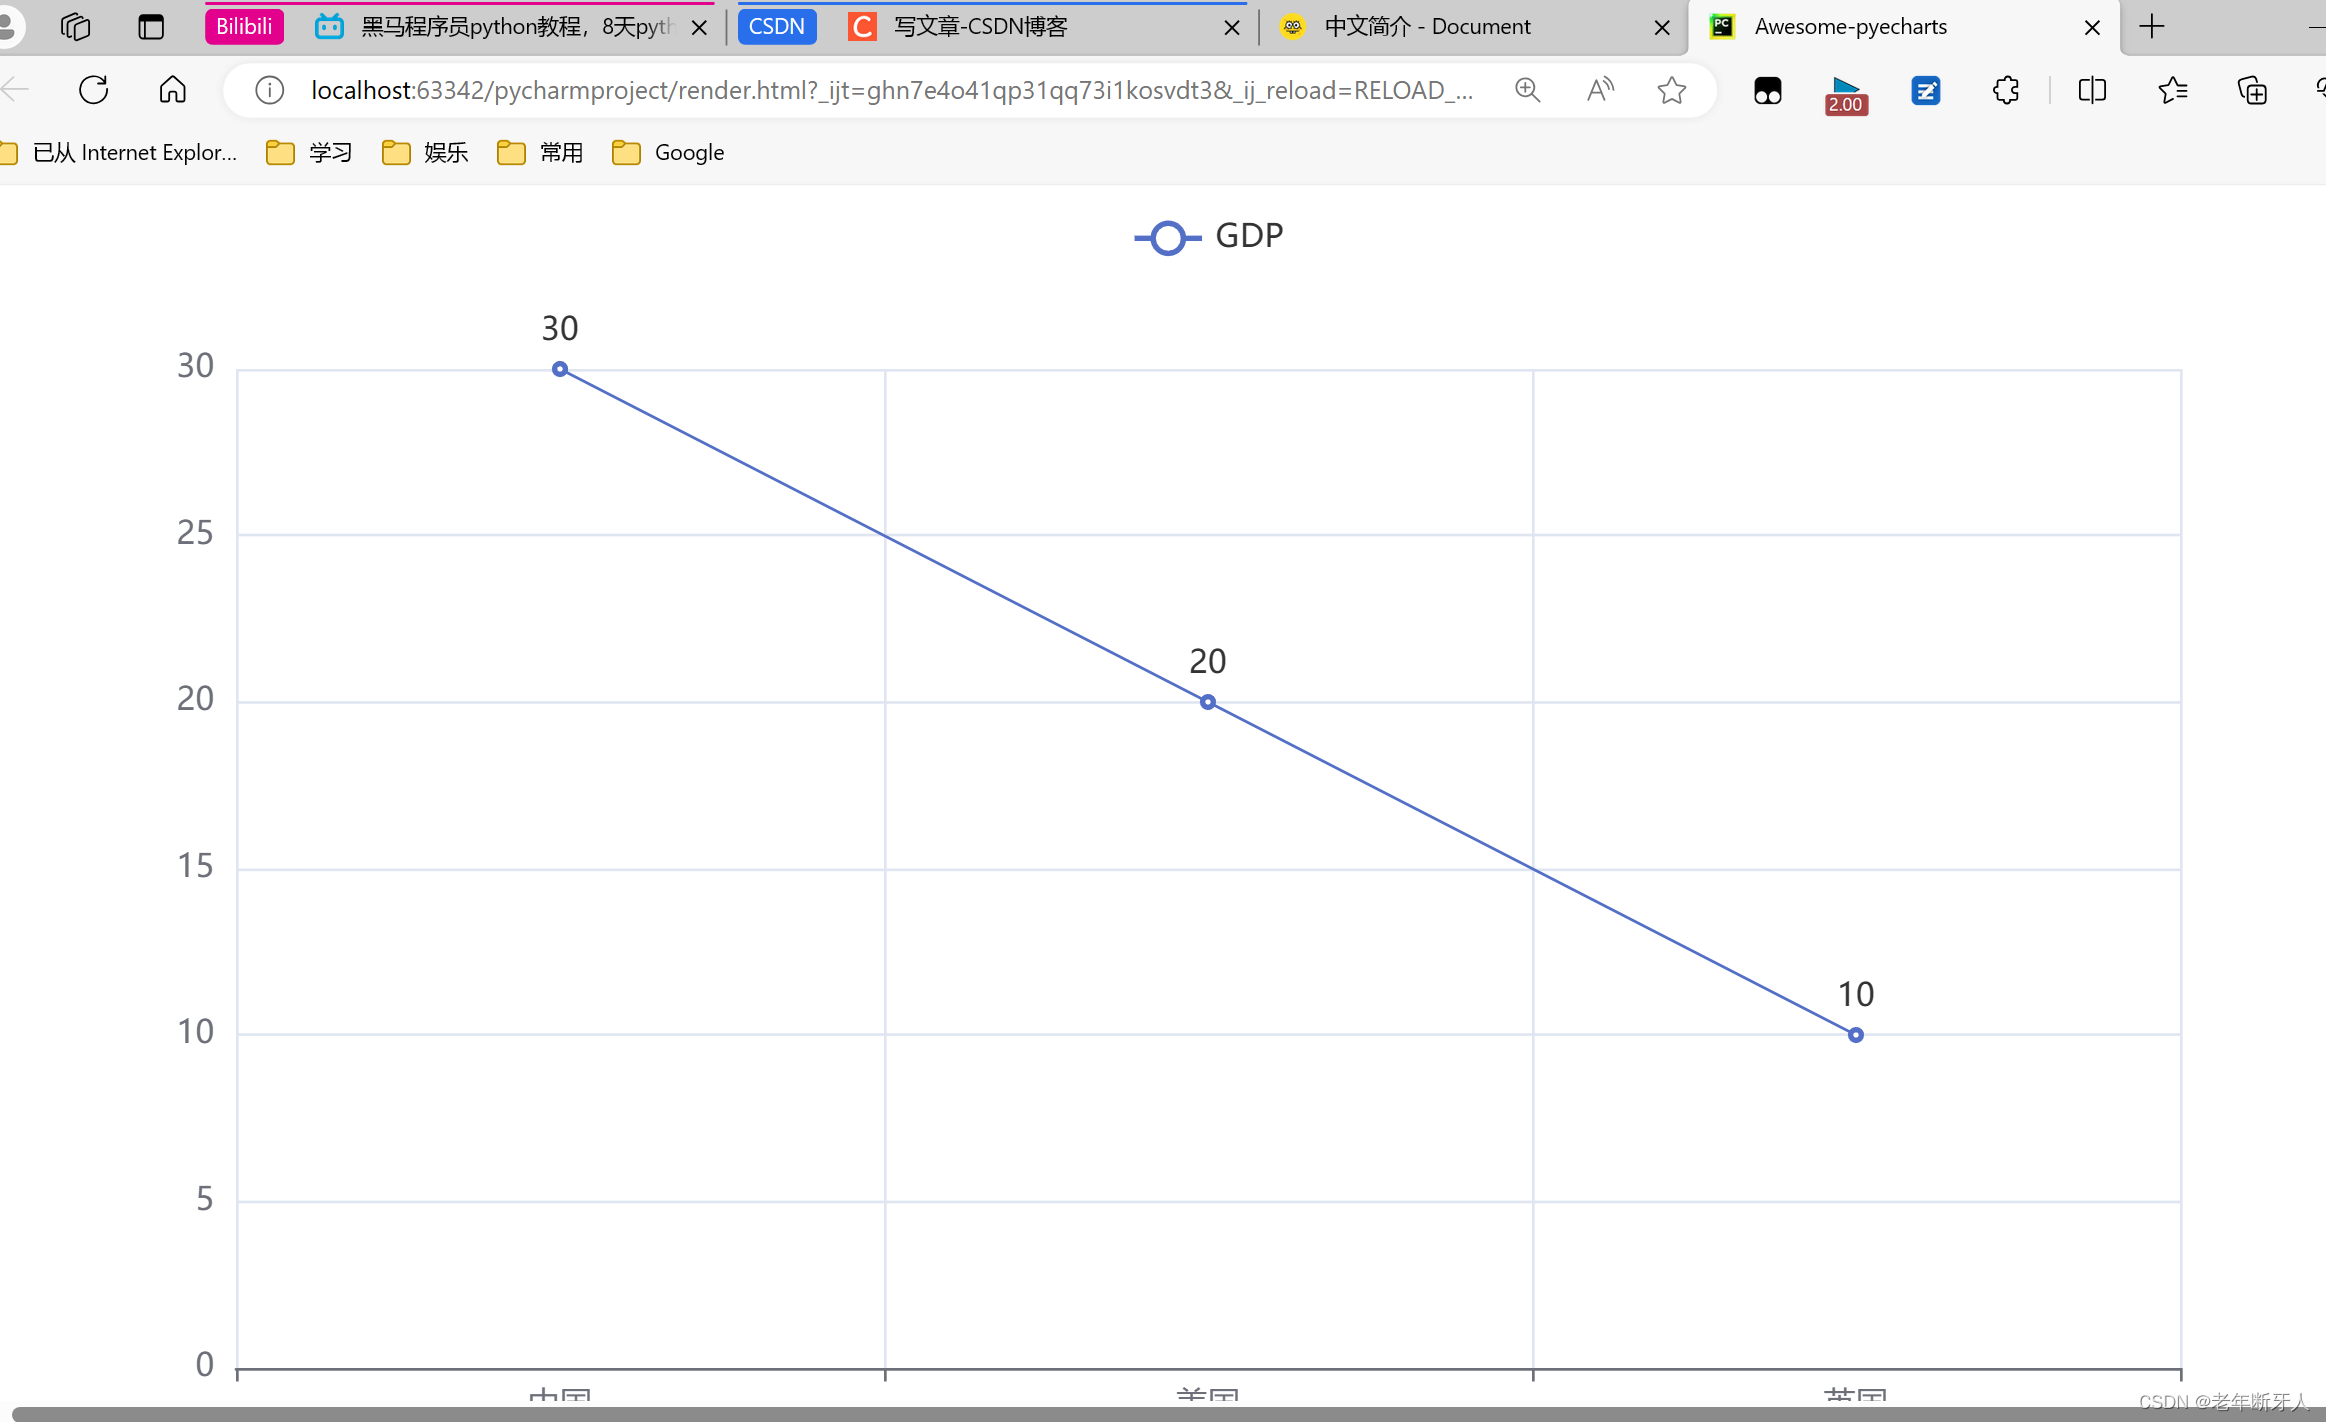The image size is (2326, 1422).
Task: Go to browser home page
Action: tap(171, 89)
